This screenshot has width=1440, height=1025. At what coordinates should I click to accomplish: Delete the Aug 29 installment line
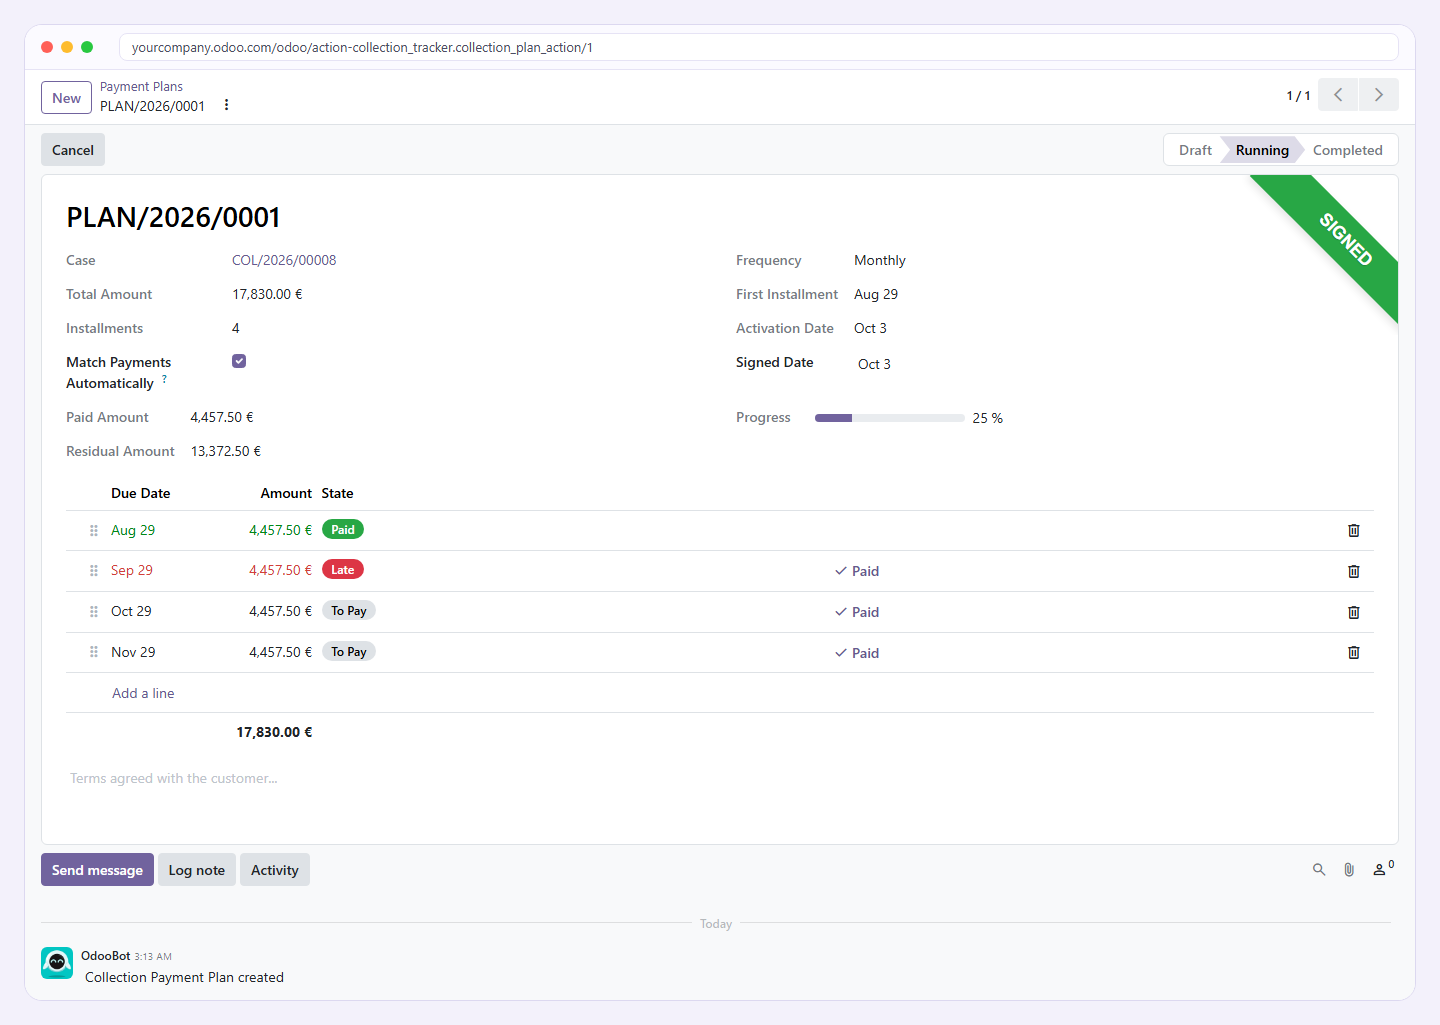coord(1353,531)
